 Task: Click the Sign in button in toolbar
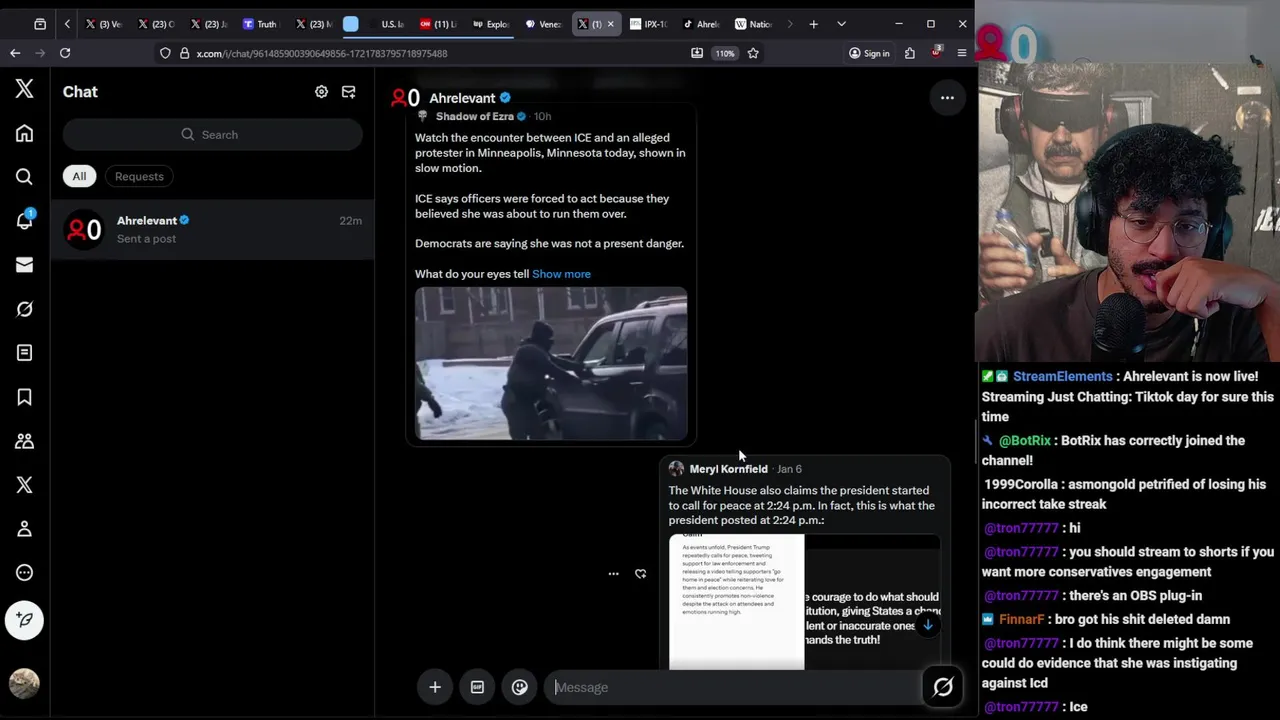click(869, 53)
